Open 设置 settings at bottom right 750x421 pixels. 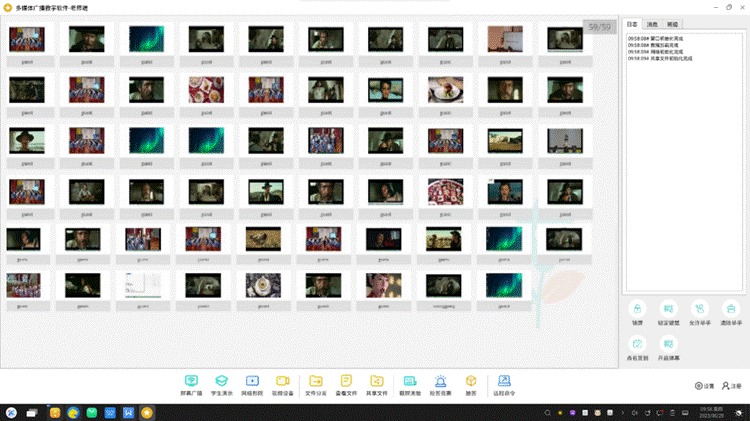tap(705, 385)
